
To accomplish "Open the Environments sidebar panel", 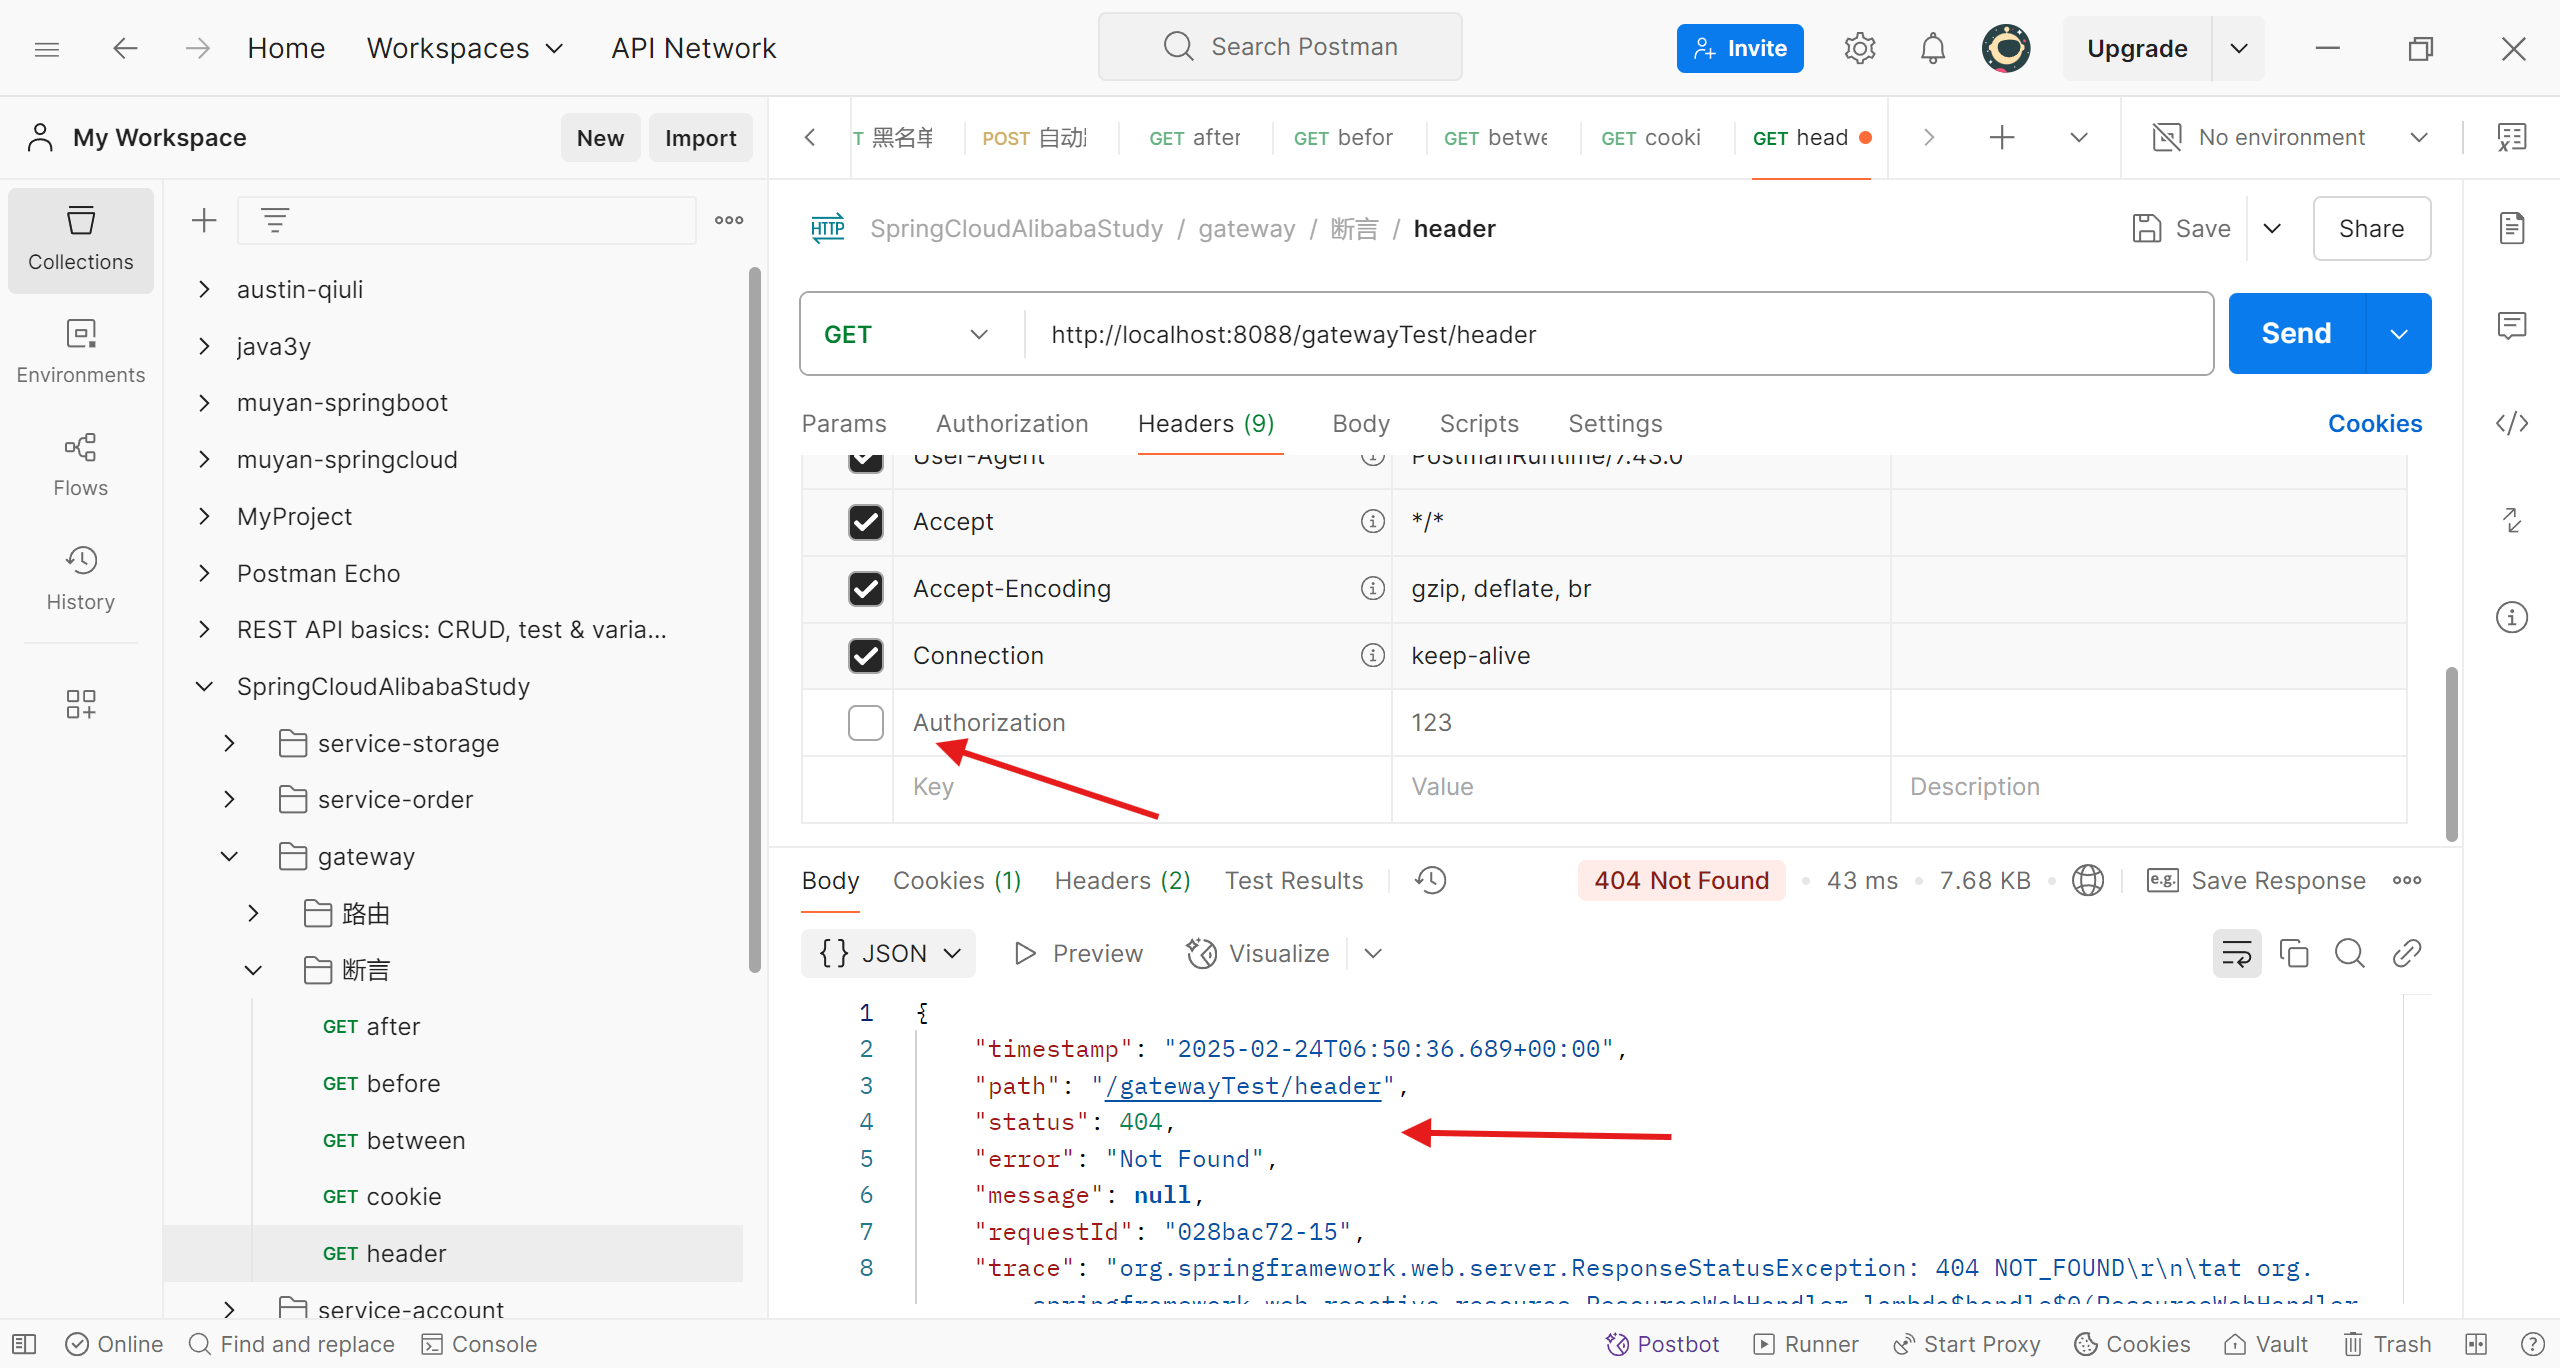I will 80,351.
